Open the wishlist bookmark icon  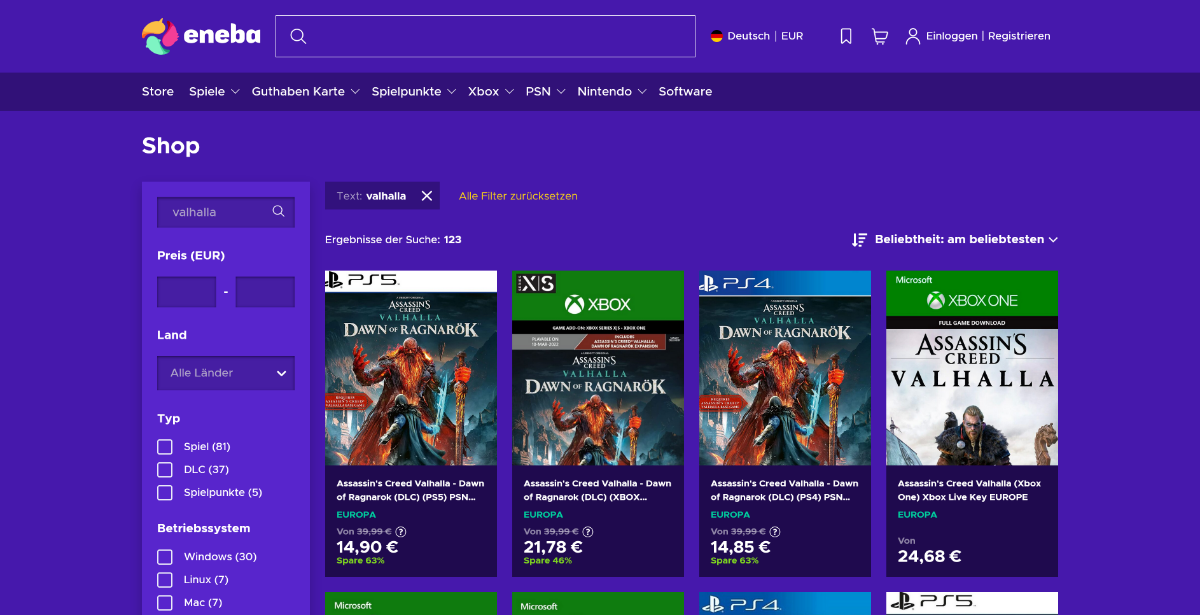coord(846,36)
